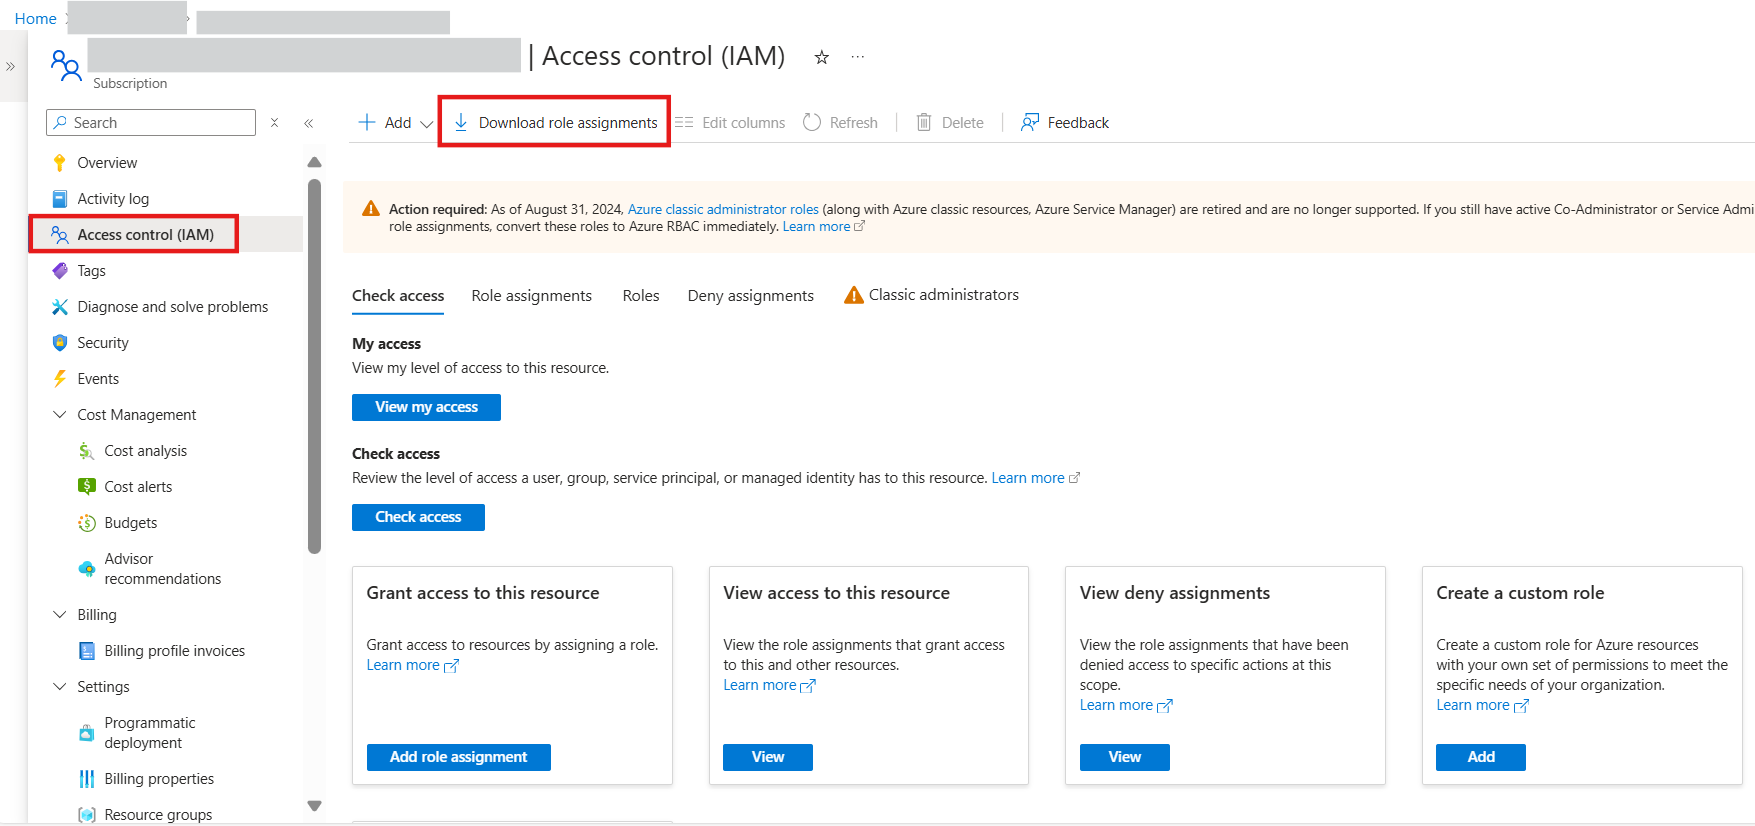Image resolution: width=1755 pixels, height=826 pixels.
Task: Open Learn more in the Create a custom role card
Action: point(1482,706)
